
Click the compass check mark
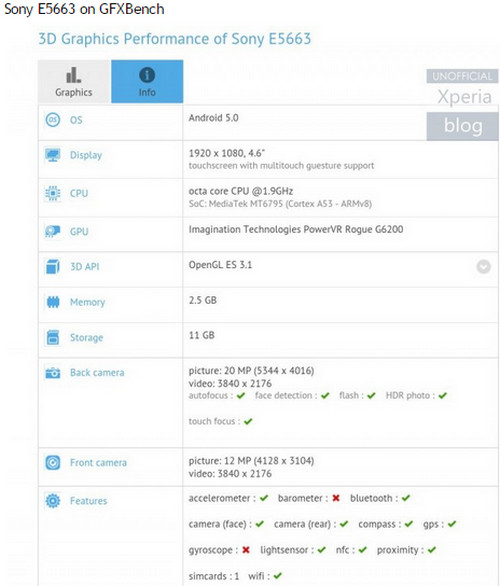pos(409,524)
